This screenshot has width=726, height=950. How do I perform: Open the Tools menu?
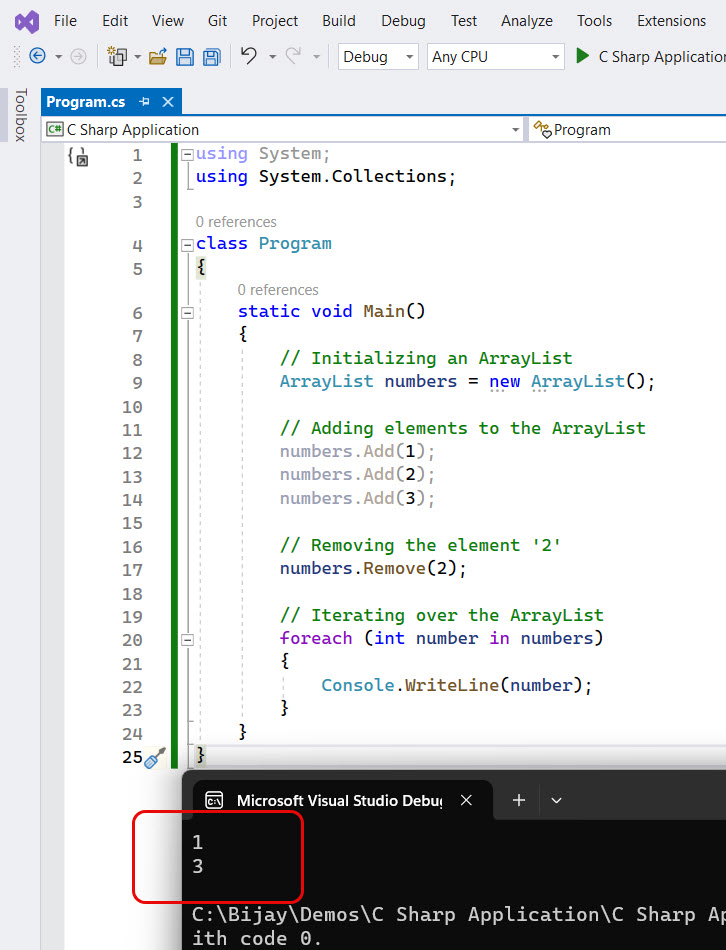click(594, 21)
